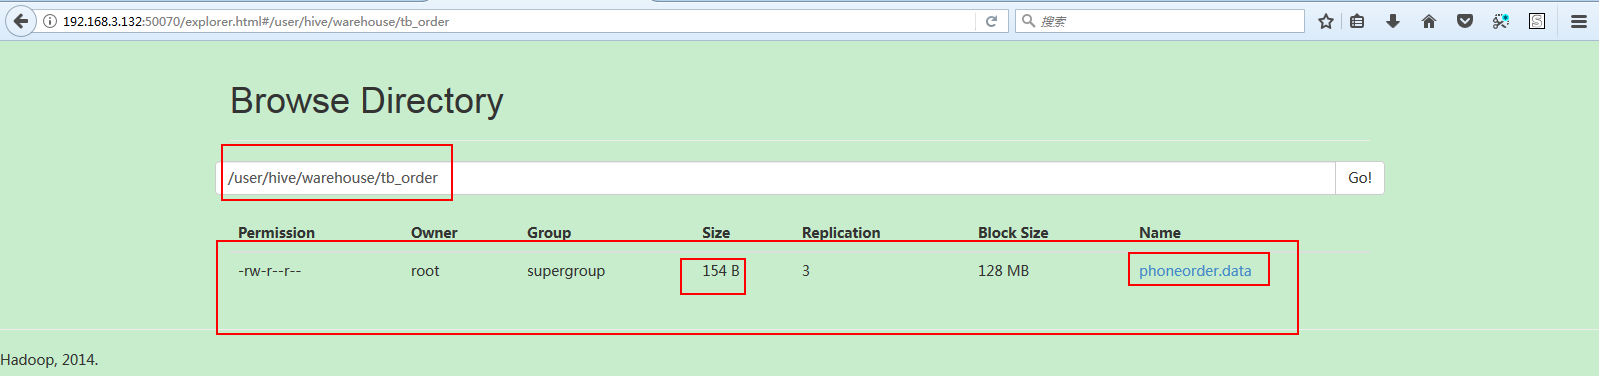
Task: Open the browser hamburger menu
Action: click(x=1579, y=21)
